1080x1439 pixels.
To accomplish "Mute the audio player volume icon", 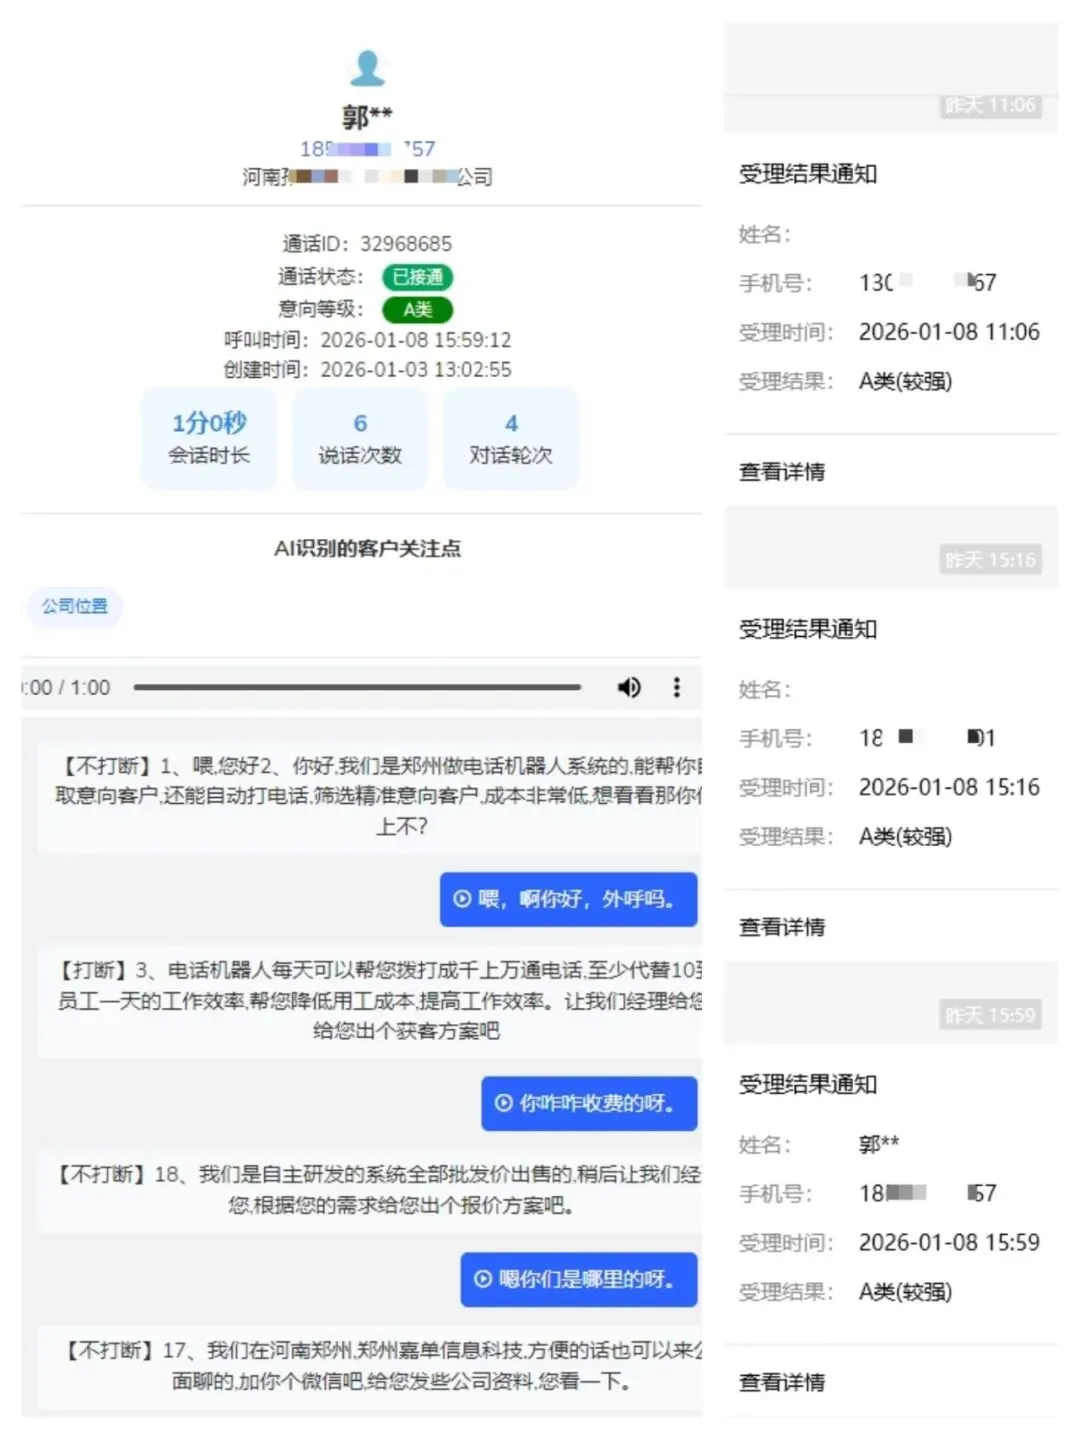I will pyautogui.click(x=629, y=687).
